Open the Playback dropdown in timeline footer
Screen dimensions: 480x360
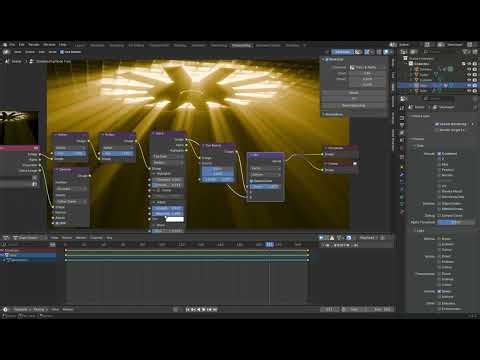click(22, 309)
